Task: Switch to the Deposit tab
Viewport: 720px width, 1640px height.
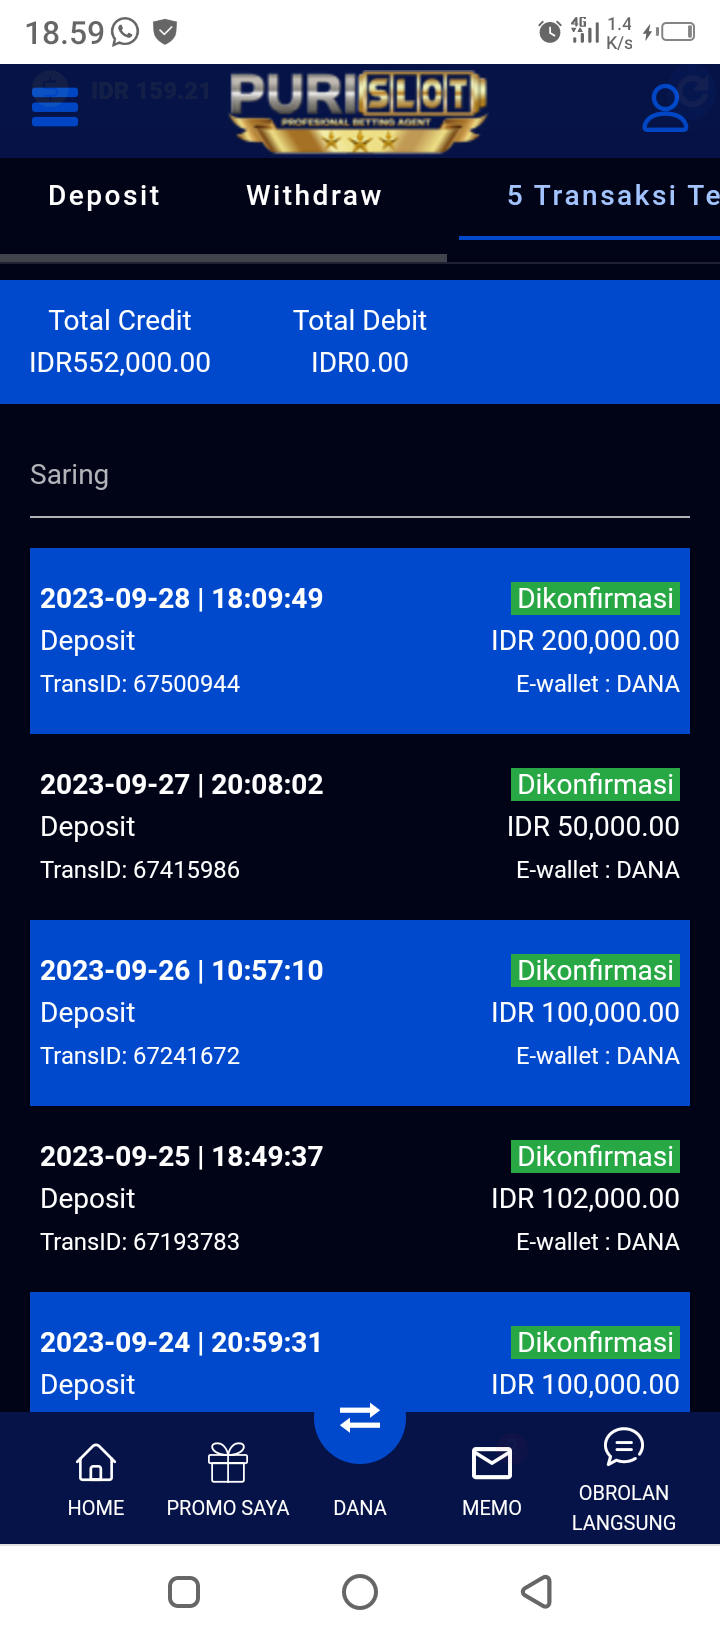Action: [x=104, y=196]
